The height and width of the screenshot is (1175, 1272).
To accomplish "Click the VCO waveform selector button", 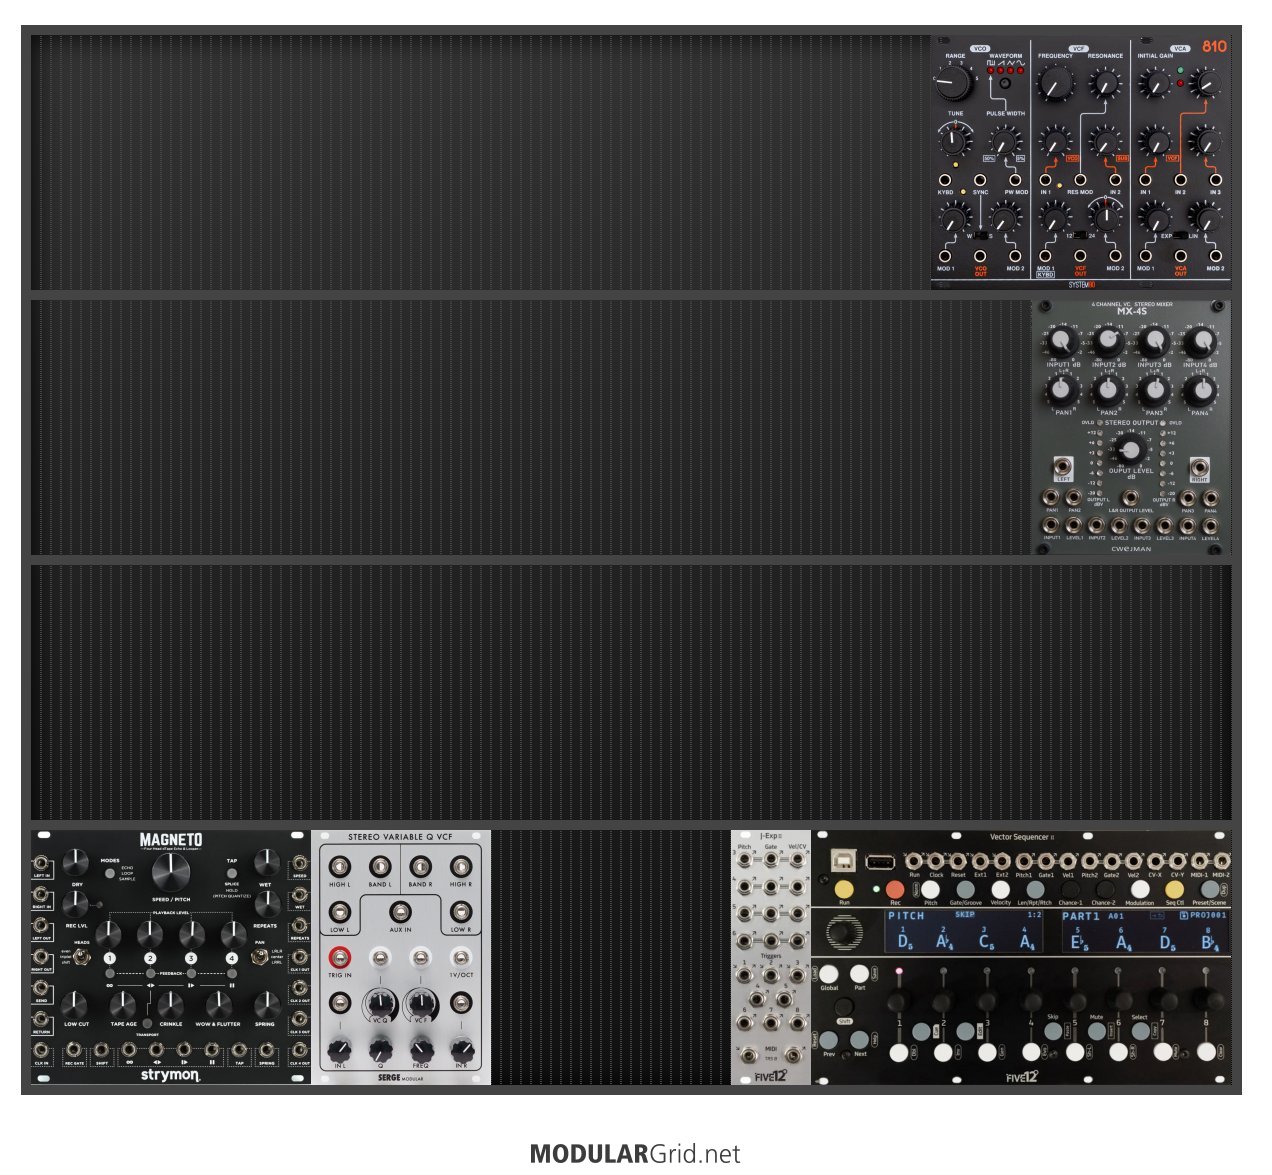I will tap(1005, 83).
